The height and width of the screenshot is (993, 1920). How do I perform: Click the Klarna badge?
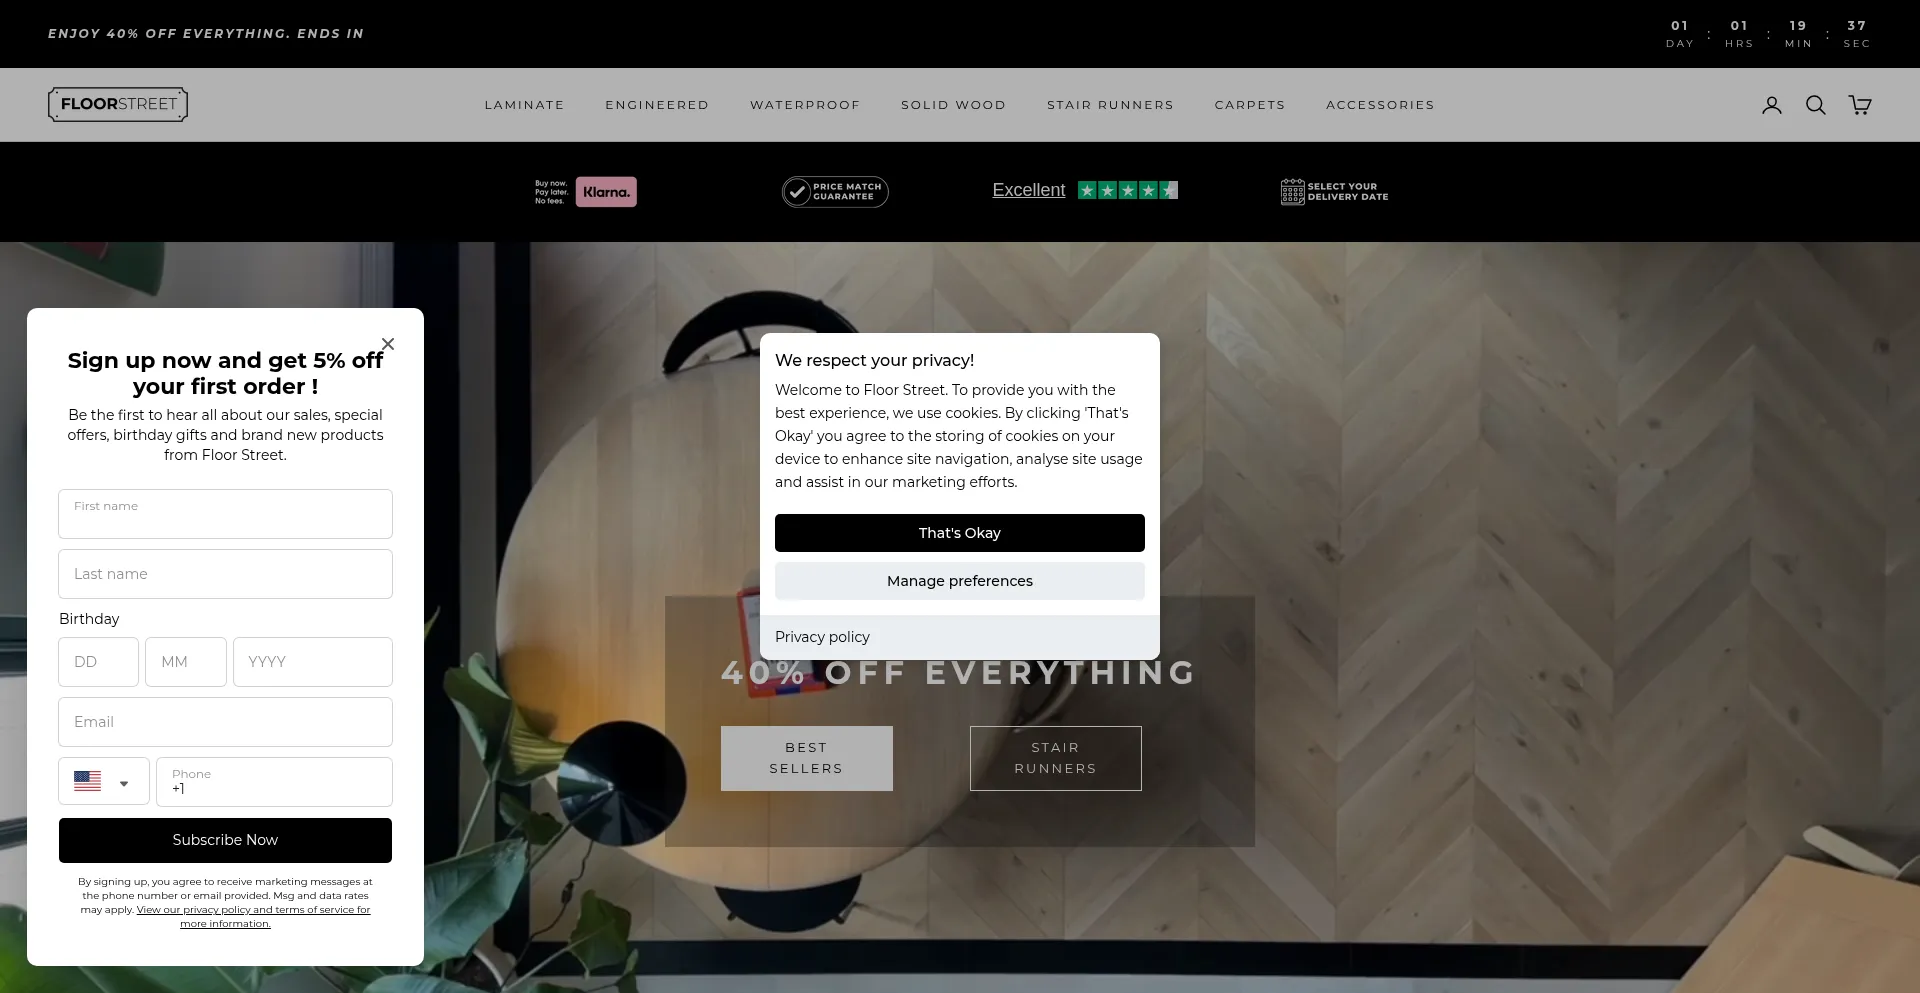606,192
